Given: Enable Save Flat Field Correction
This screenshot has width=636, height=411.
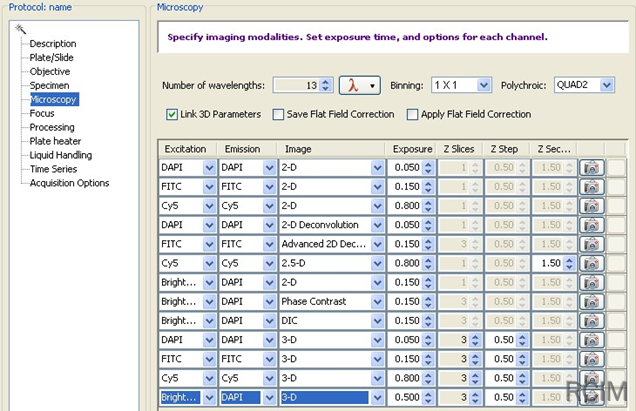Looking at the screenshot, I should [279, 114].
